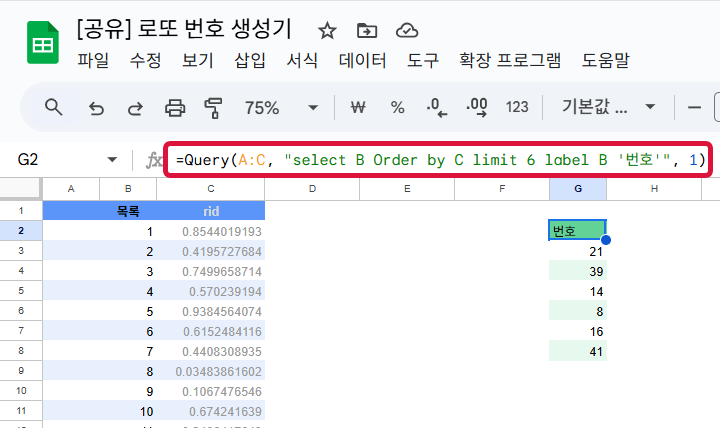Star the document with the star icon

327,29
